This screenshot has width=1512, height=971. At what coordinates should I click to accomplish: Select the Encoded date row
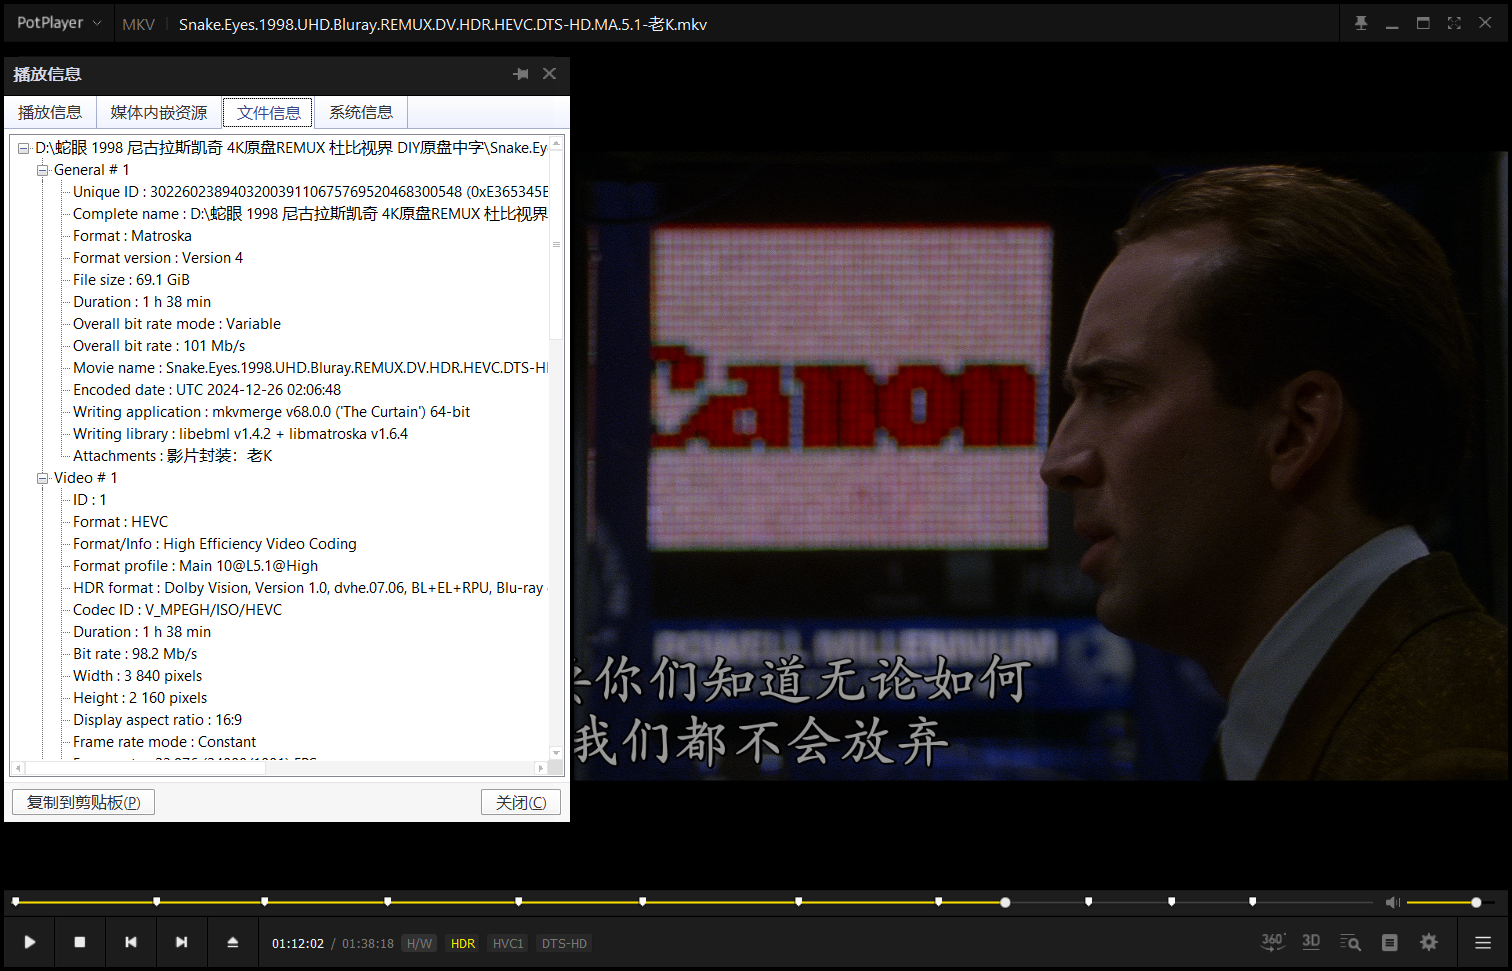tap(207, 390)
